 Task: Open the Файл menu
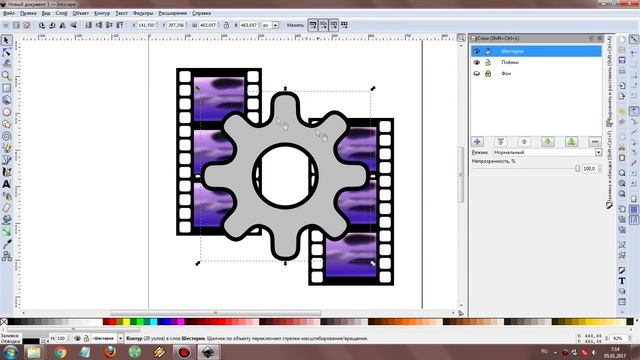coord(9,13)
